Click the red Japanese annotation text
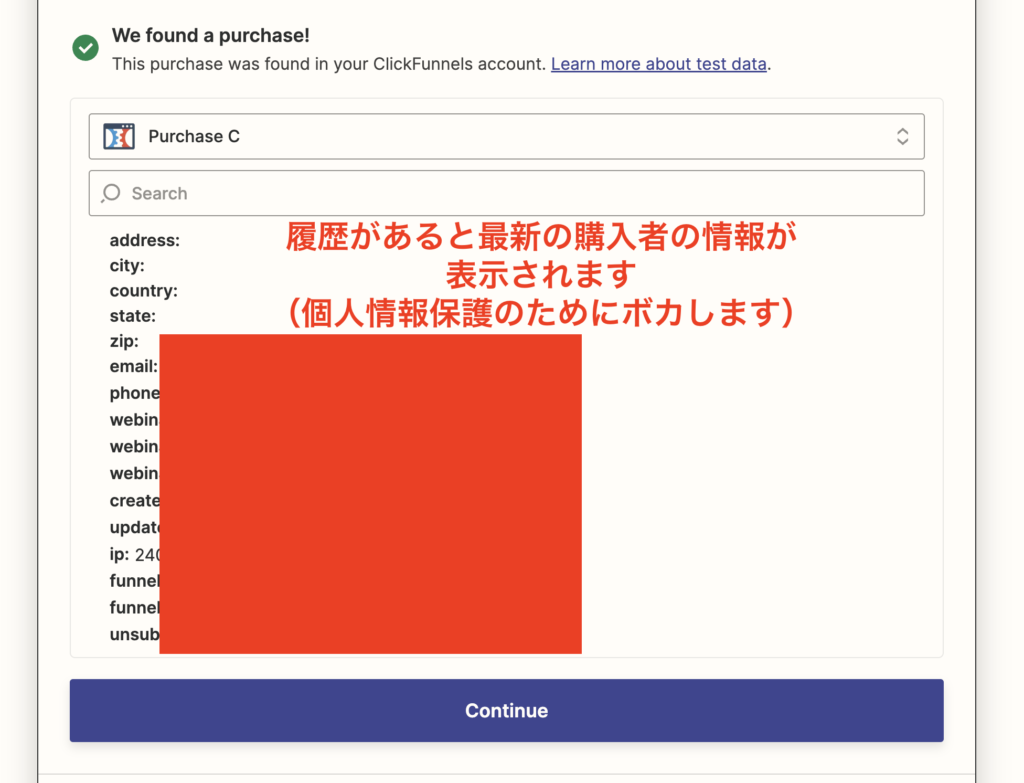The height and width of the screenshot is (783, 1024). click(x=540, y=274)
